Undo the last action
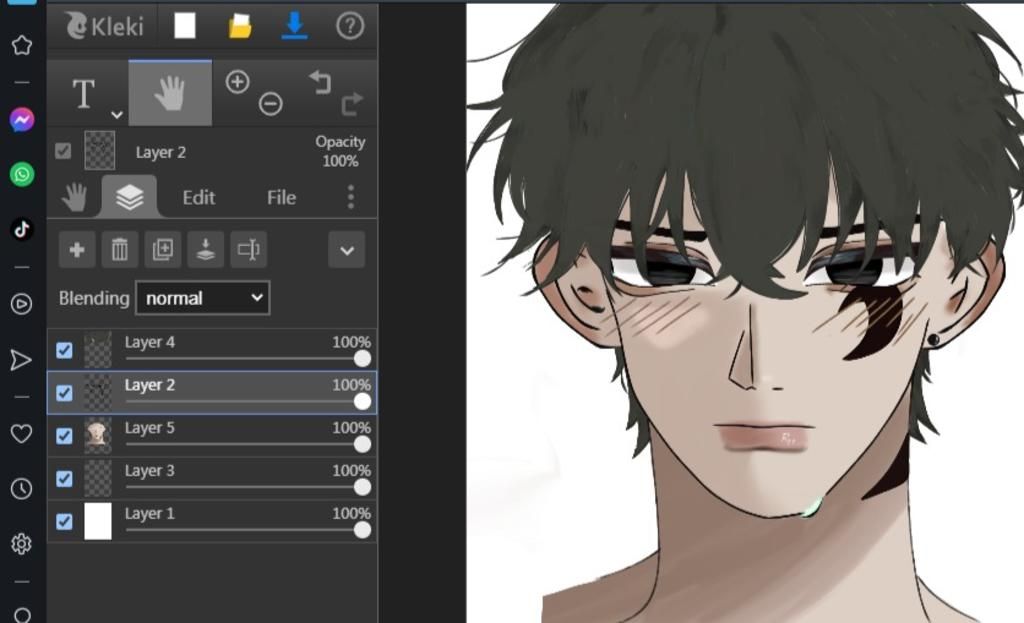 pyautogui.click(x=320, y=82)
